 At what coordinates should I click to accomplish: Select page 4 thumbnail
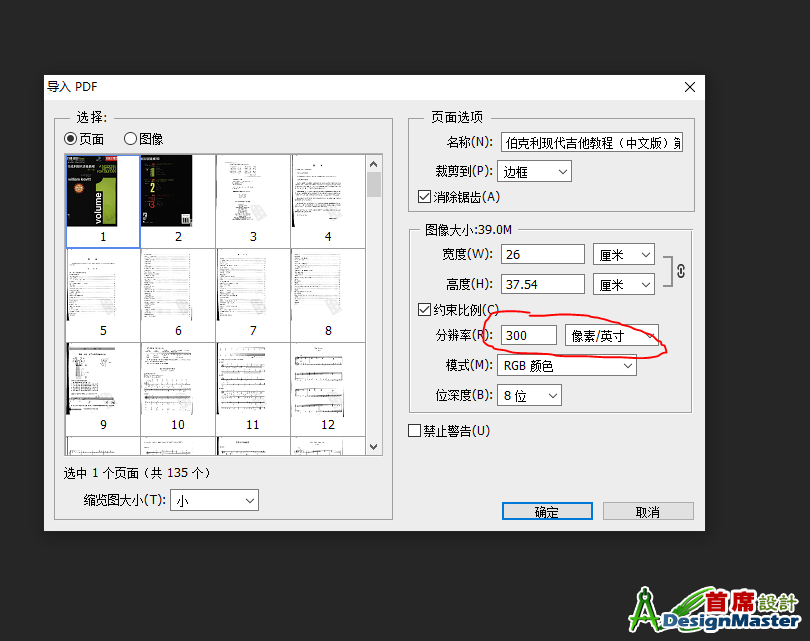coord(328,201)
